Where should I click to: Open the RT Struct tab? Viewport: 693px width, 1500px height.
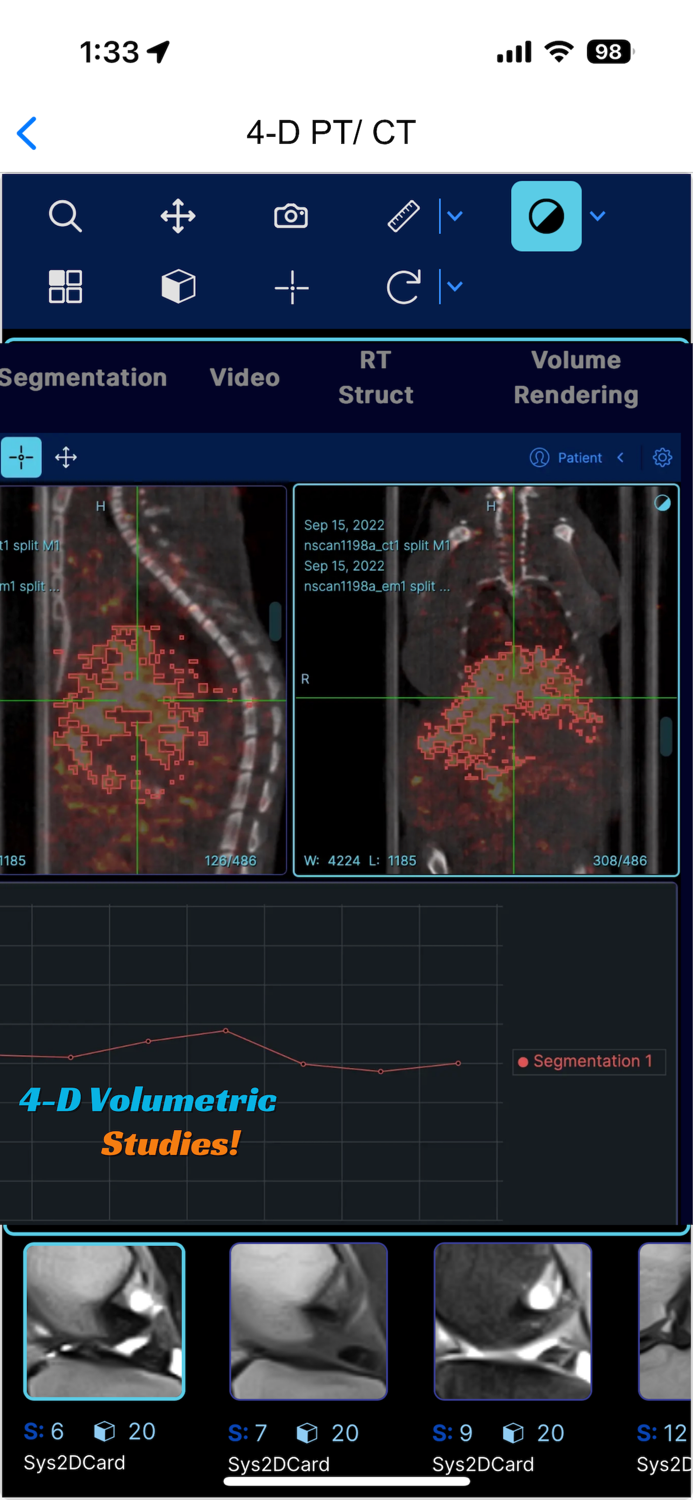pos(376,378)
